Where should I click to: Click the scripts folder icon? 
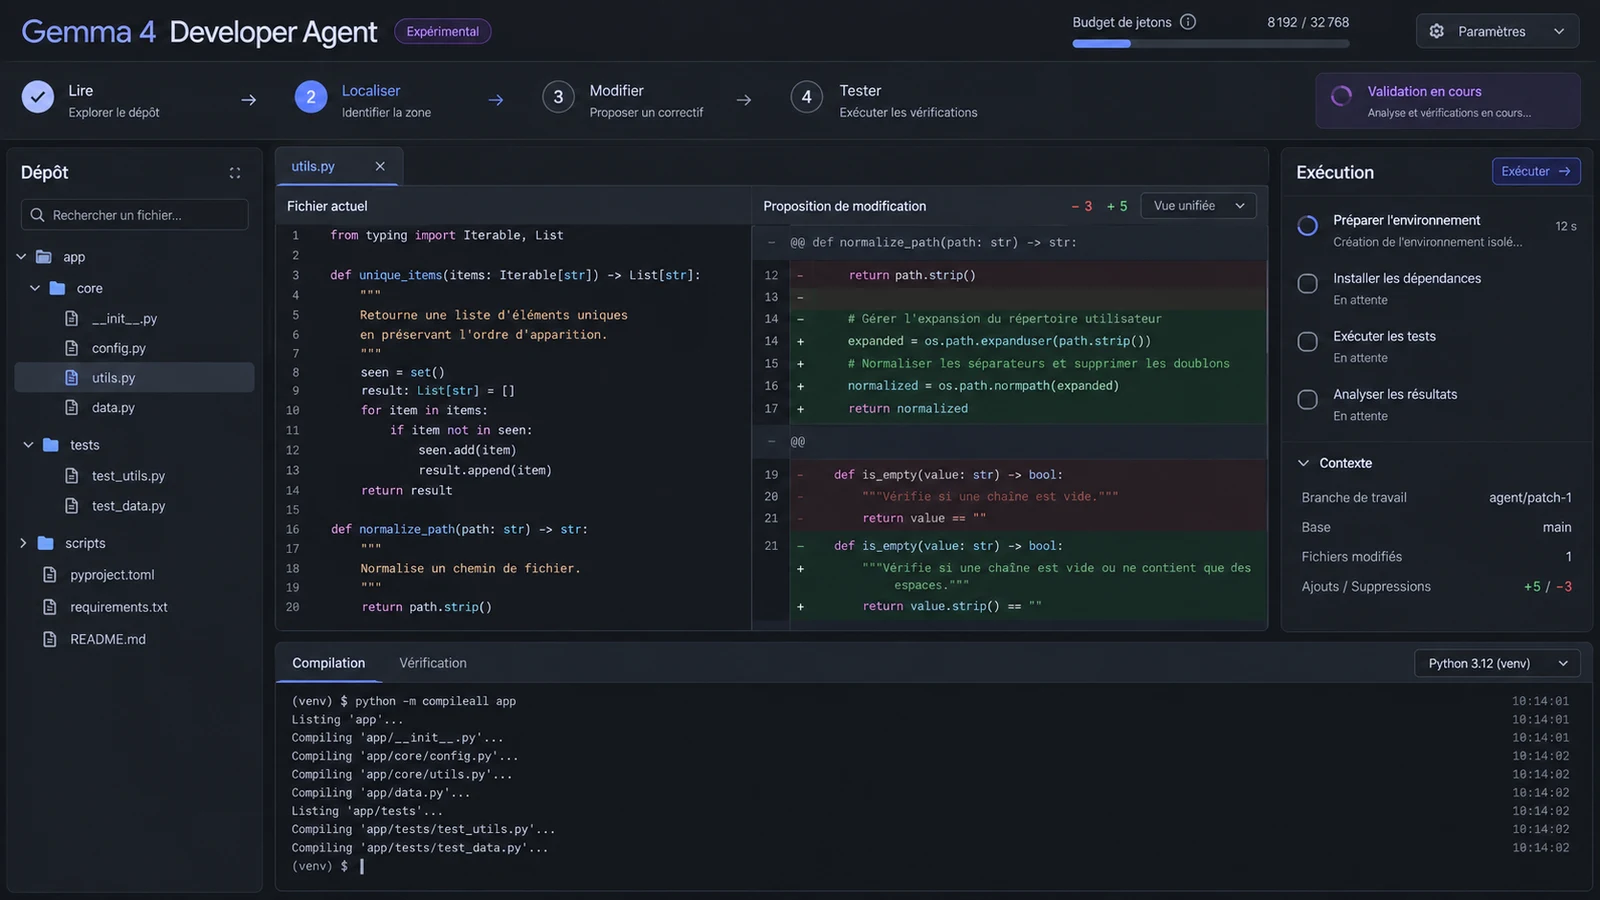(x=45, y=543)
